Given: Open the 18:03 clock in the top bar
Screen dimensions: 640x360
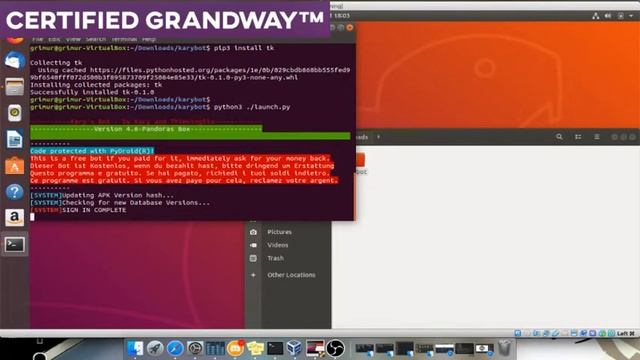Looking at the screenshot, I should pos(342,16).
